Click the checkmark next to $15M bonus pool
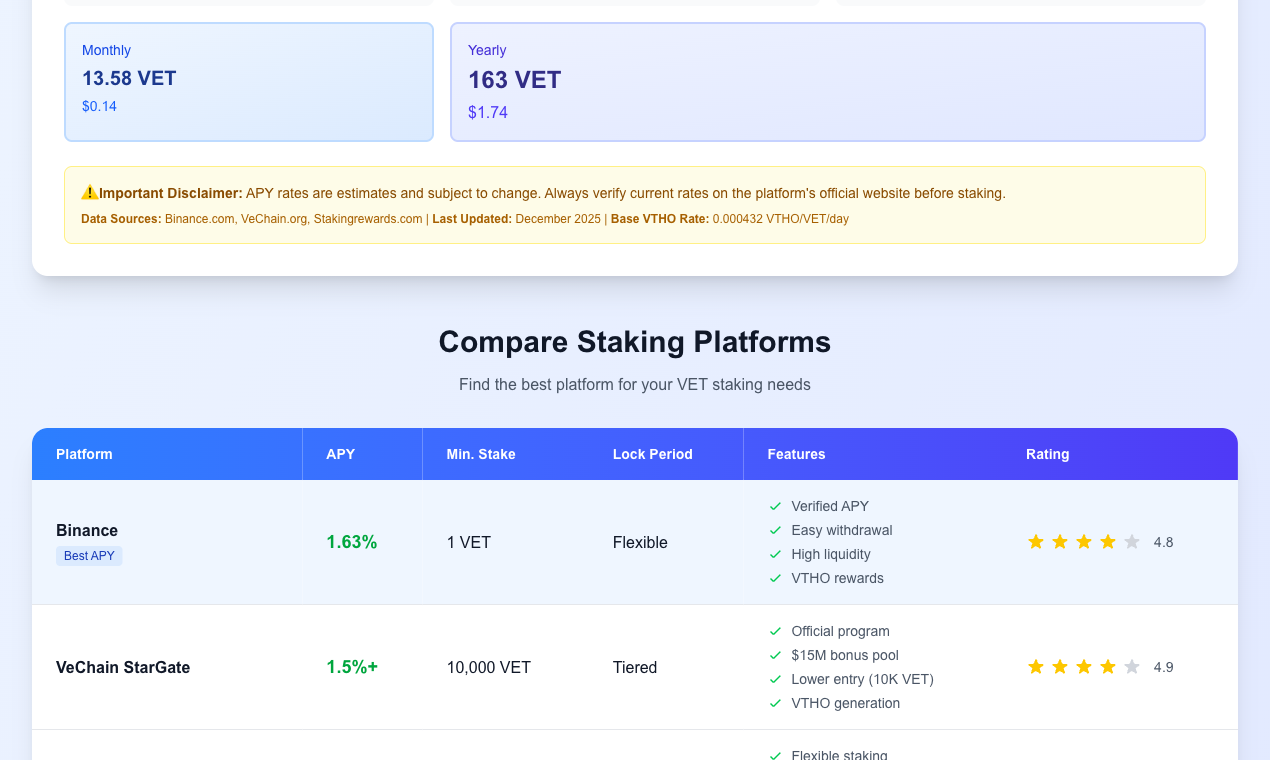 [775, 655]
